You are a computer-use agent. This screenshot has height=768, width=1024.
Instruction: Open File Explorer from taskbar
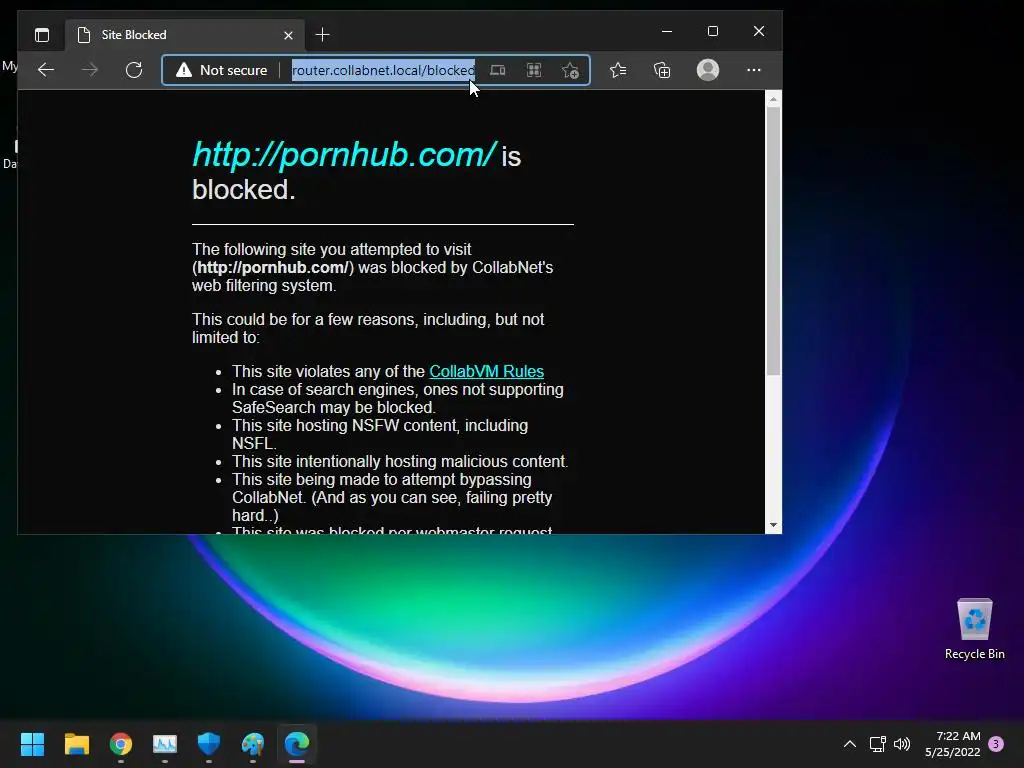[x=76, y=744]
